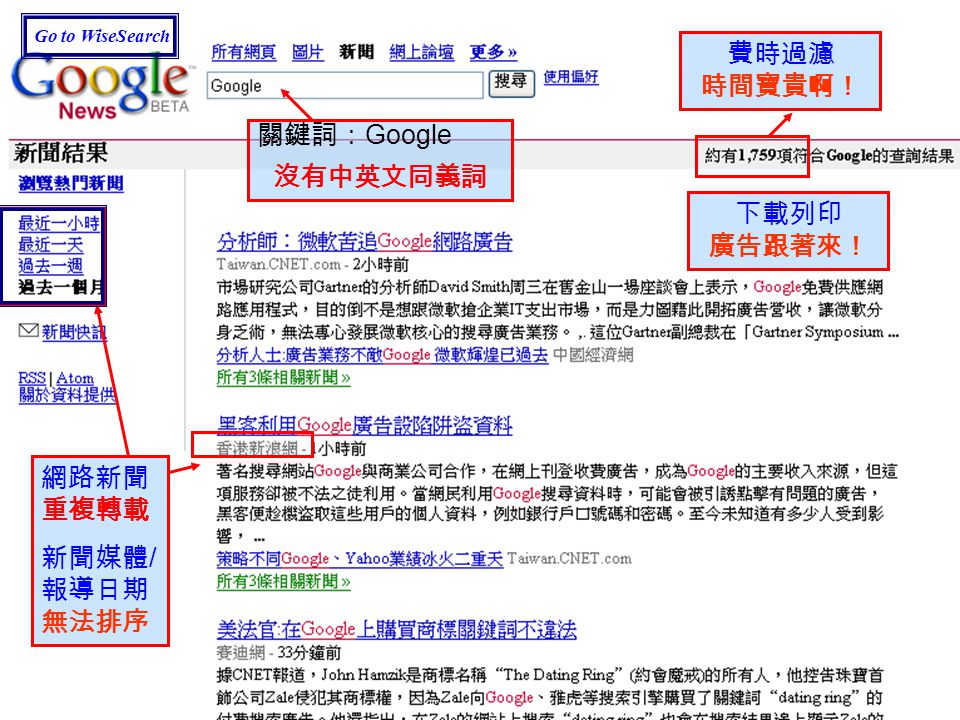Open headline 黑客利用Google廣告設陷阱盜資料

(x=364, y=424)
